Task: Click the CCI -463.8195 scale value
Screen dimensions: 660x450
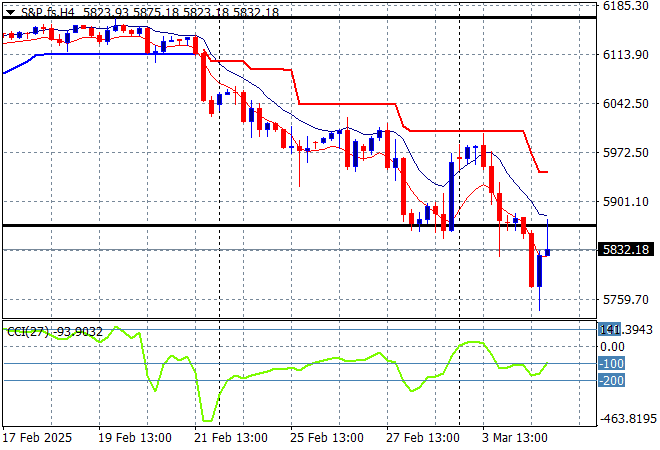Action: click(628, 419)
